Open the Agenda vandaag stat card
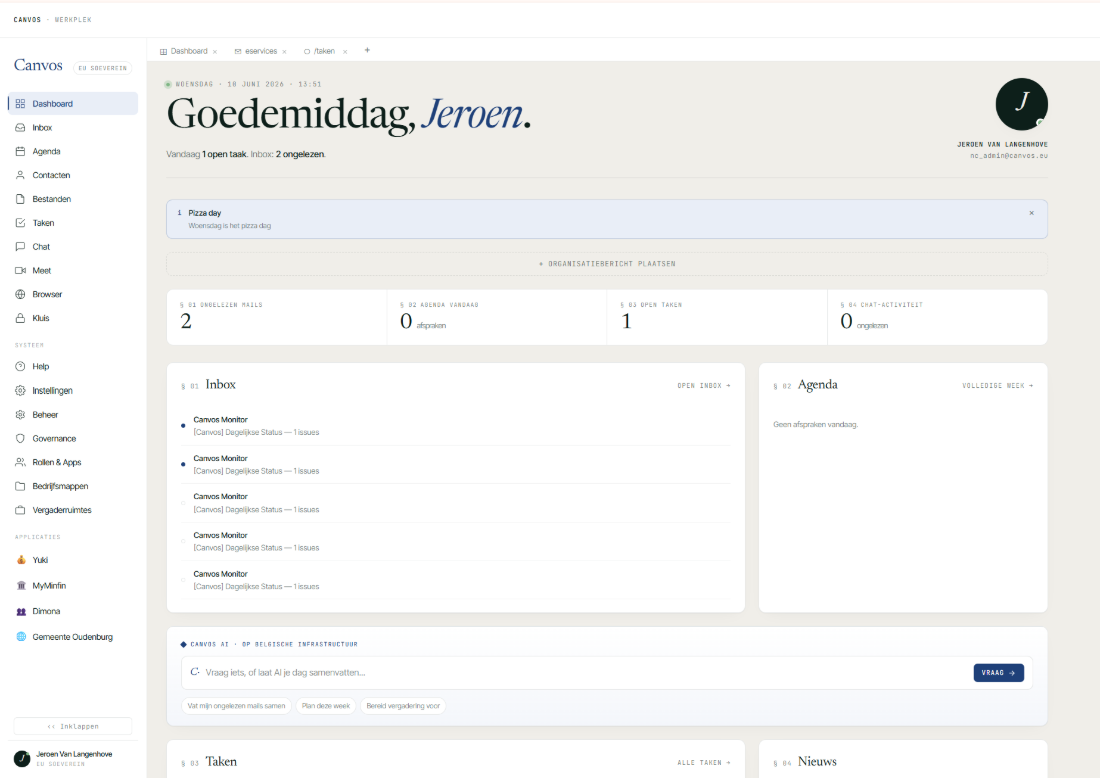1100x778 pixels. [497, 317]
